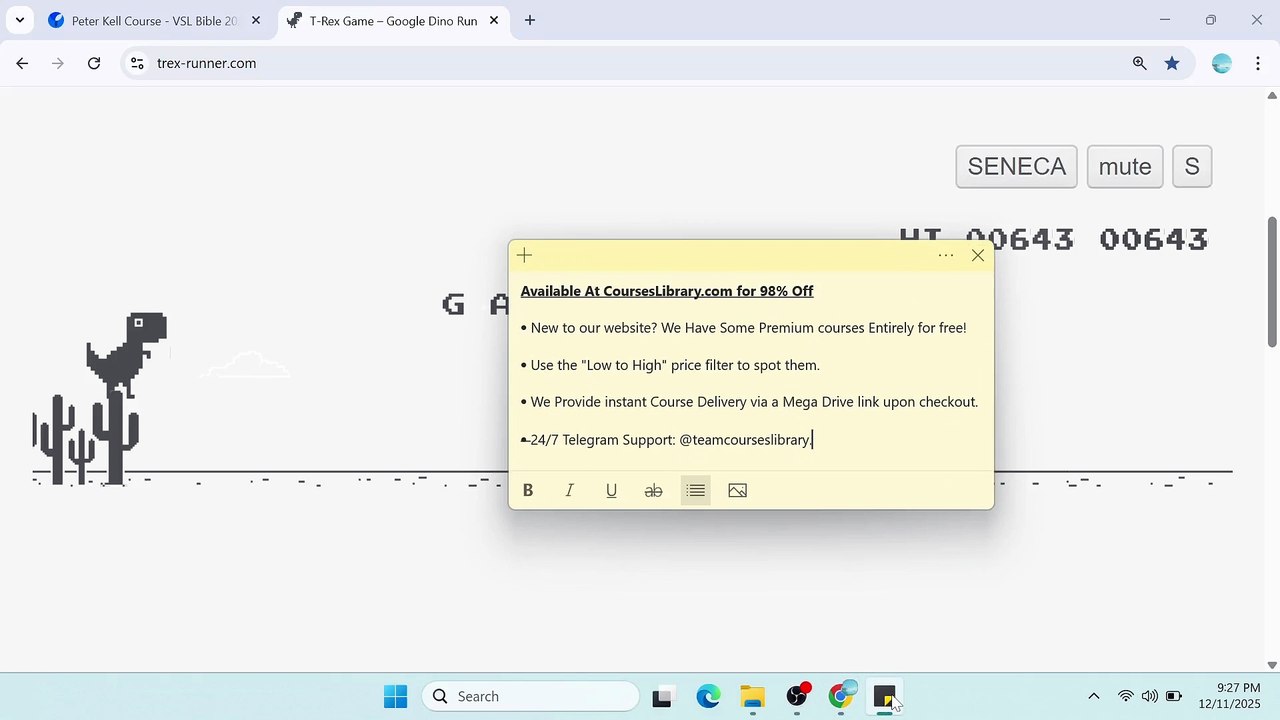This screenshot has width=1280, height=720.
Task: Apply underline in the sticky note toolbar
Action: coord(611,490)
